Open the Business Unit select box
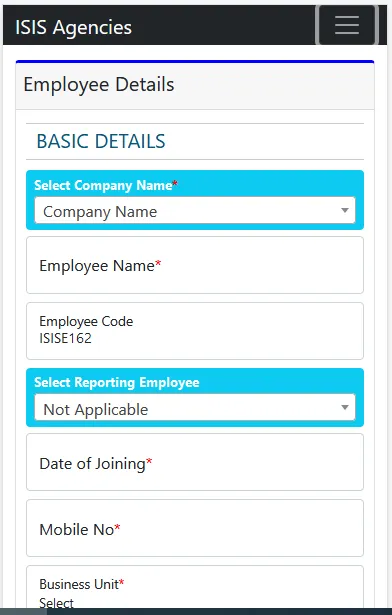This screenshot has height=615, width=392. click(x=195, y=590)
